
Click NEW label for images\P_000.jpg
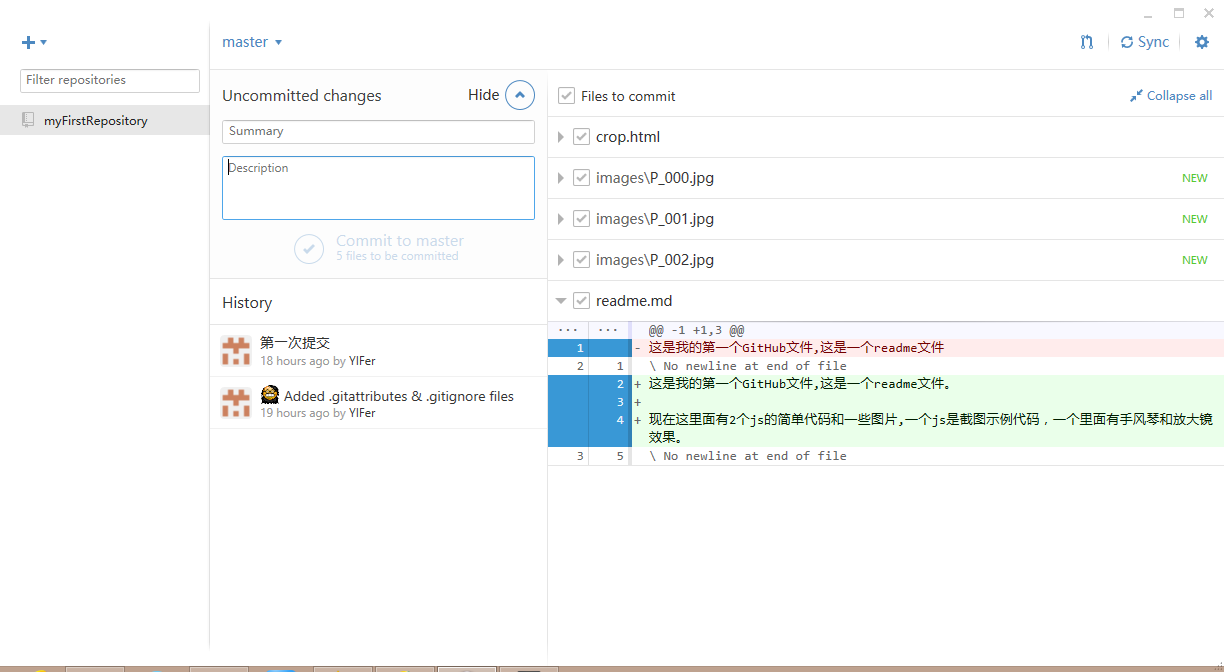(x=1195, y=178)
